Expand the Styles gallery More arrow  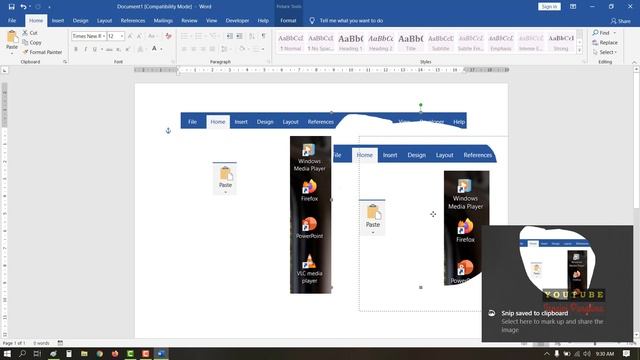[579, 51]
